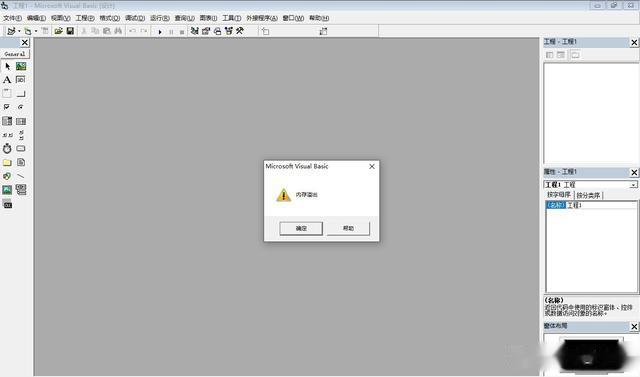This screenshot has width=640, height=377.
Task: Expand the Add Project dropdown arrow
Action: 19,31
